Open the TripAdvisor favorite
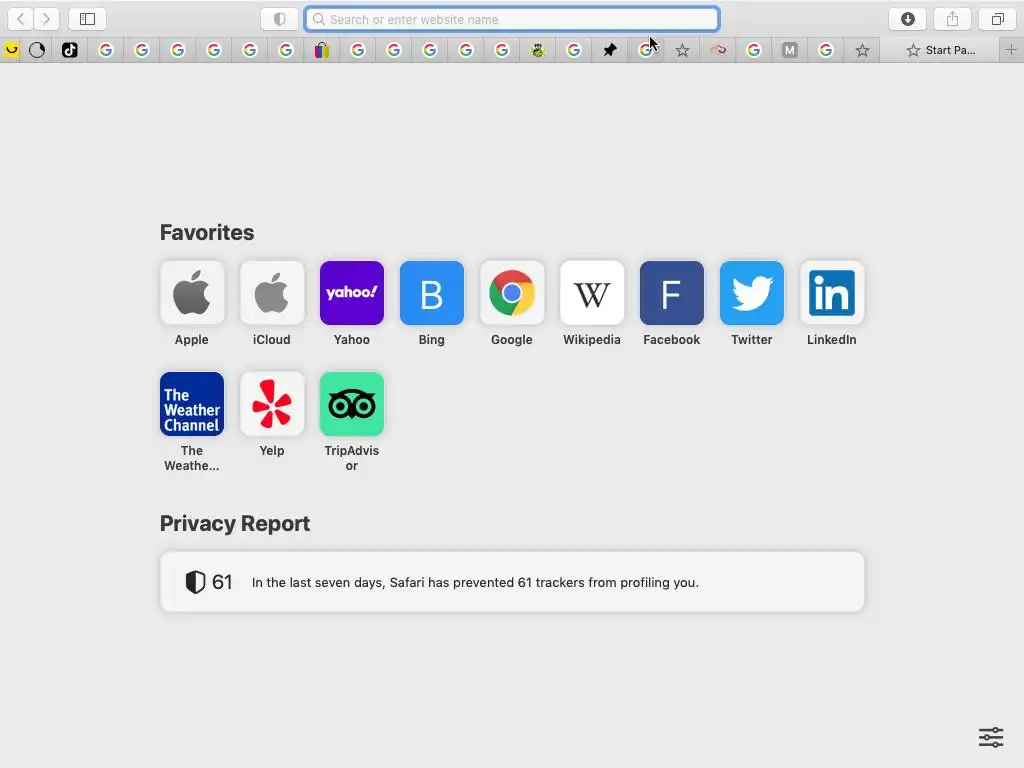The width and height of the screenshot is (1024, 768). pos(352,421)
